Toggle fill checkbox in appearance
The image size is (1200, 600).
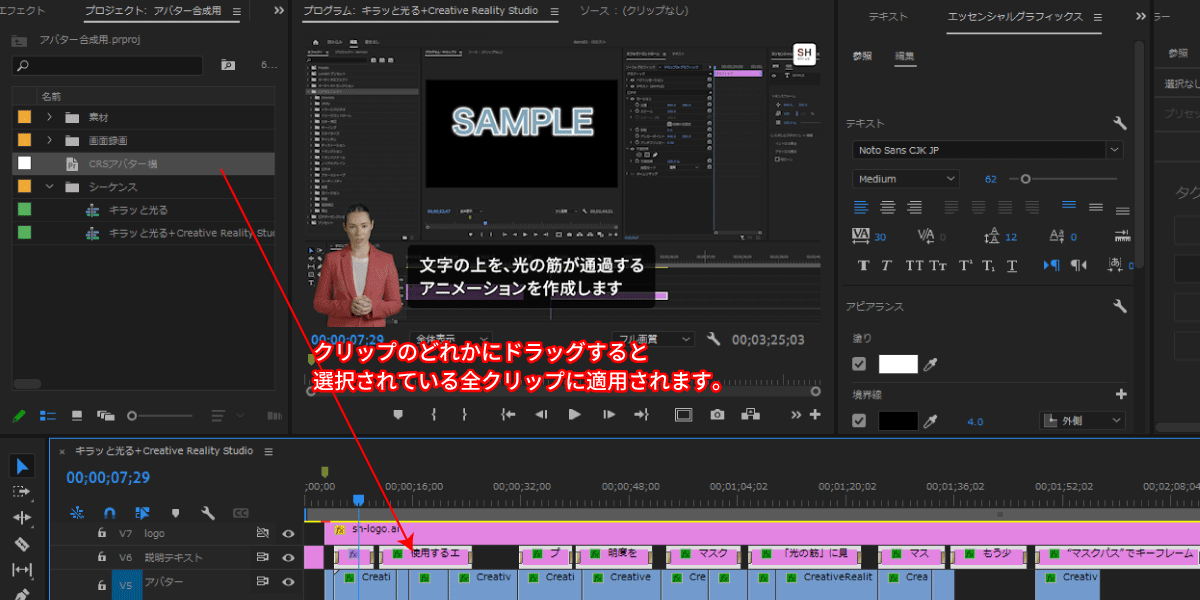tap(858, 364)
